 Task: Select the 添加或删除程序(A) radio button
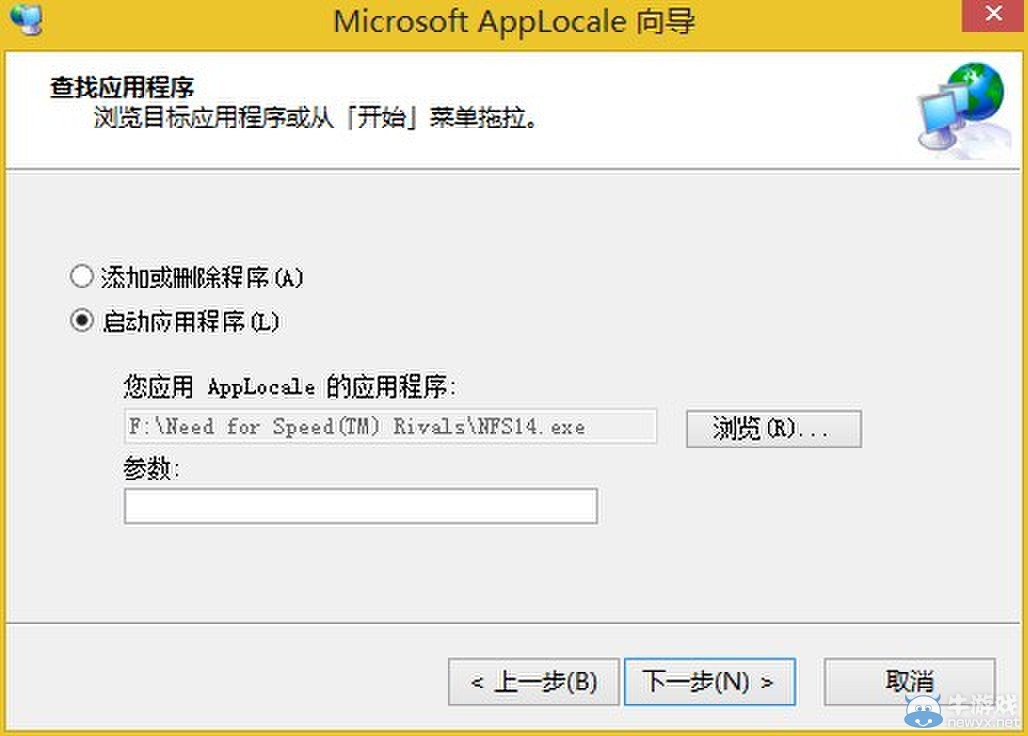(81, 277)
